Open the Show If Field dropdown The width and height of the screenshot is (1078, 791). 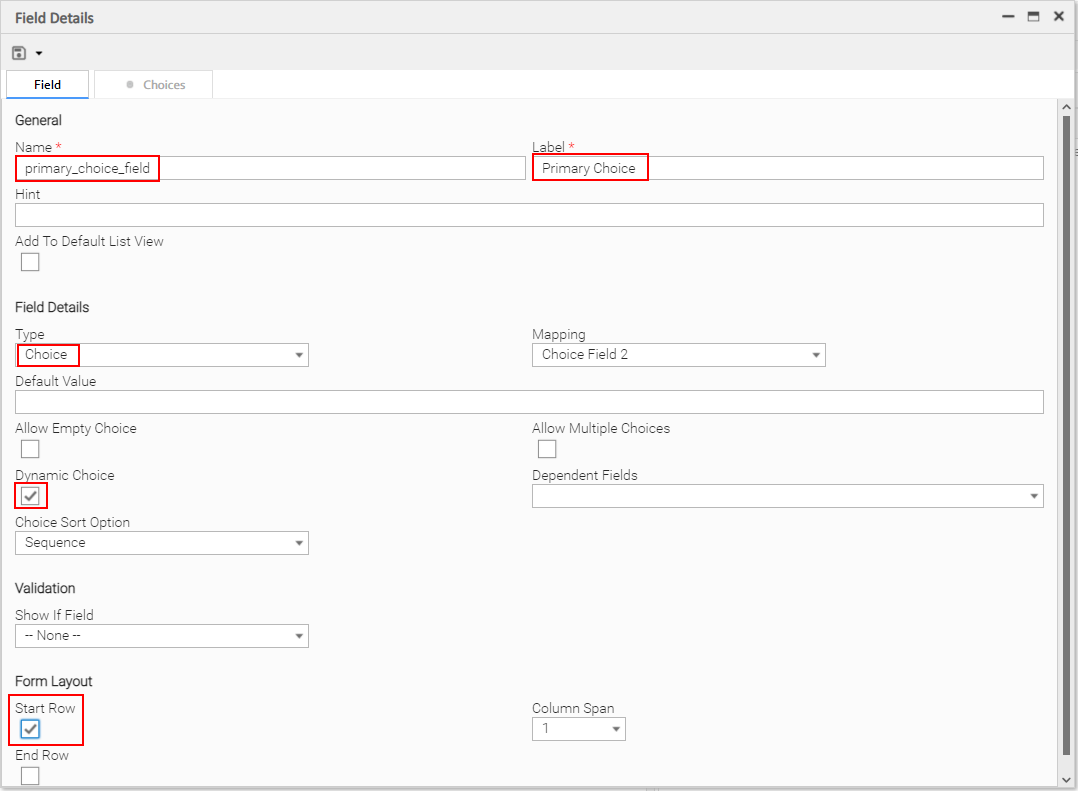(162, 636)
